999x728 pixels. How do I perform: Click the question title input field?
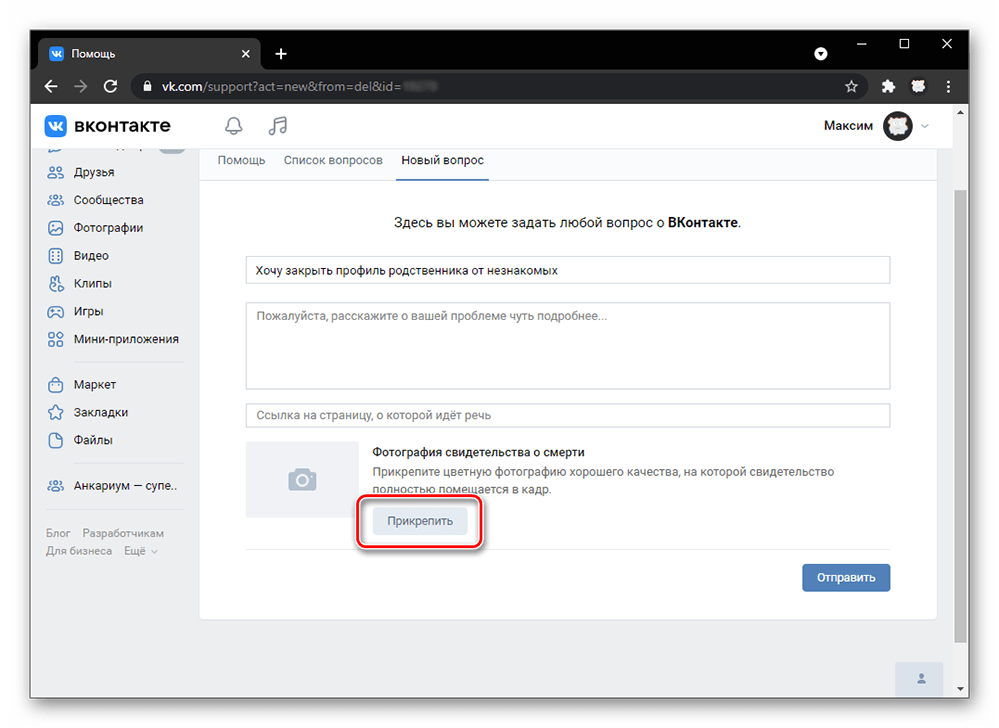click(568, 270)
